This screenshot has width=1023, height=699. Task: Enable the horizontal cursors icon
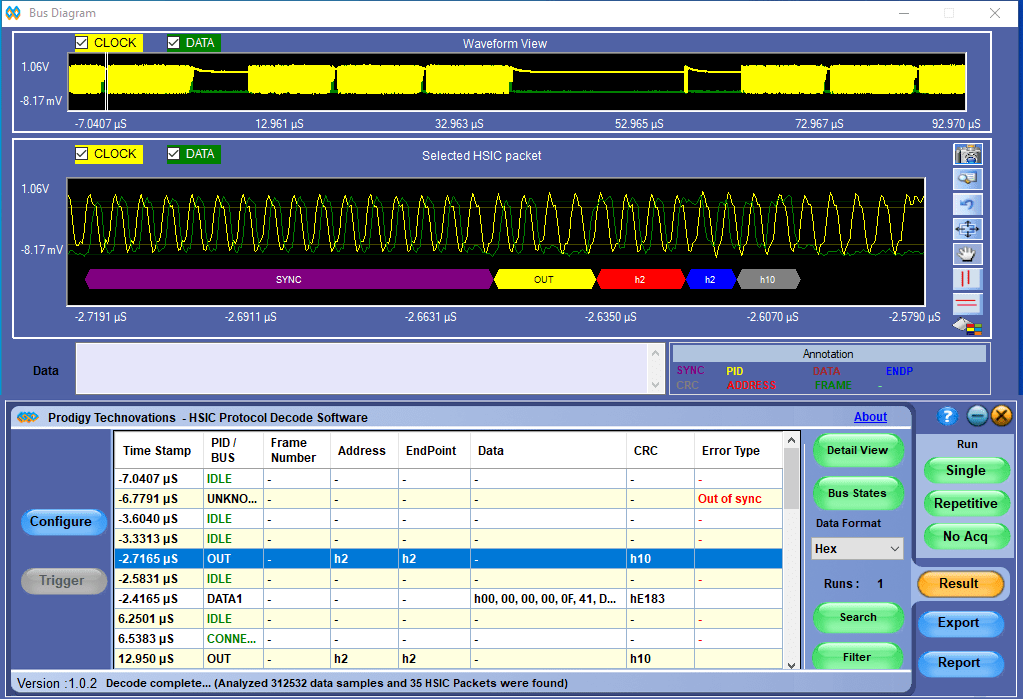[968, 304]
